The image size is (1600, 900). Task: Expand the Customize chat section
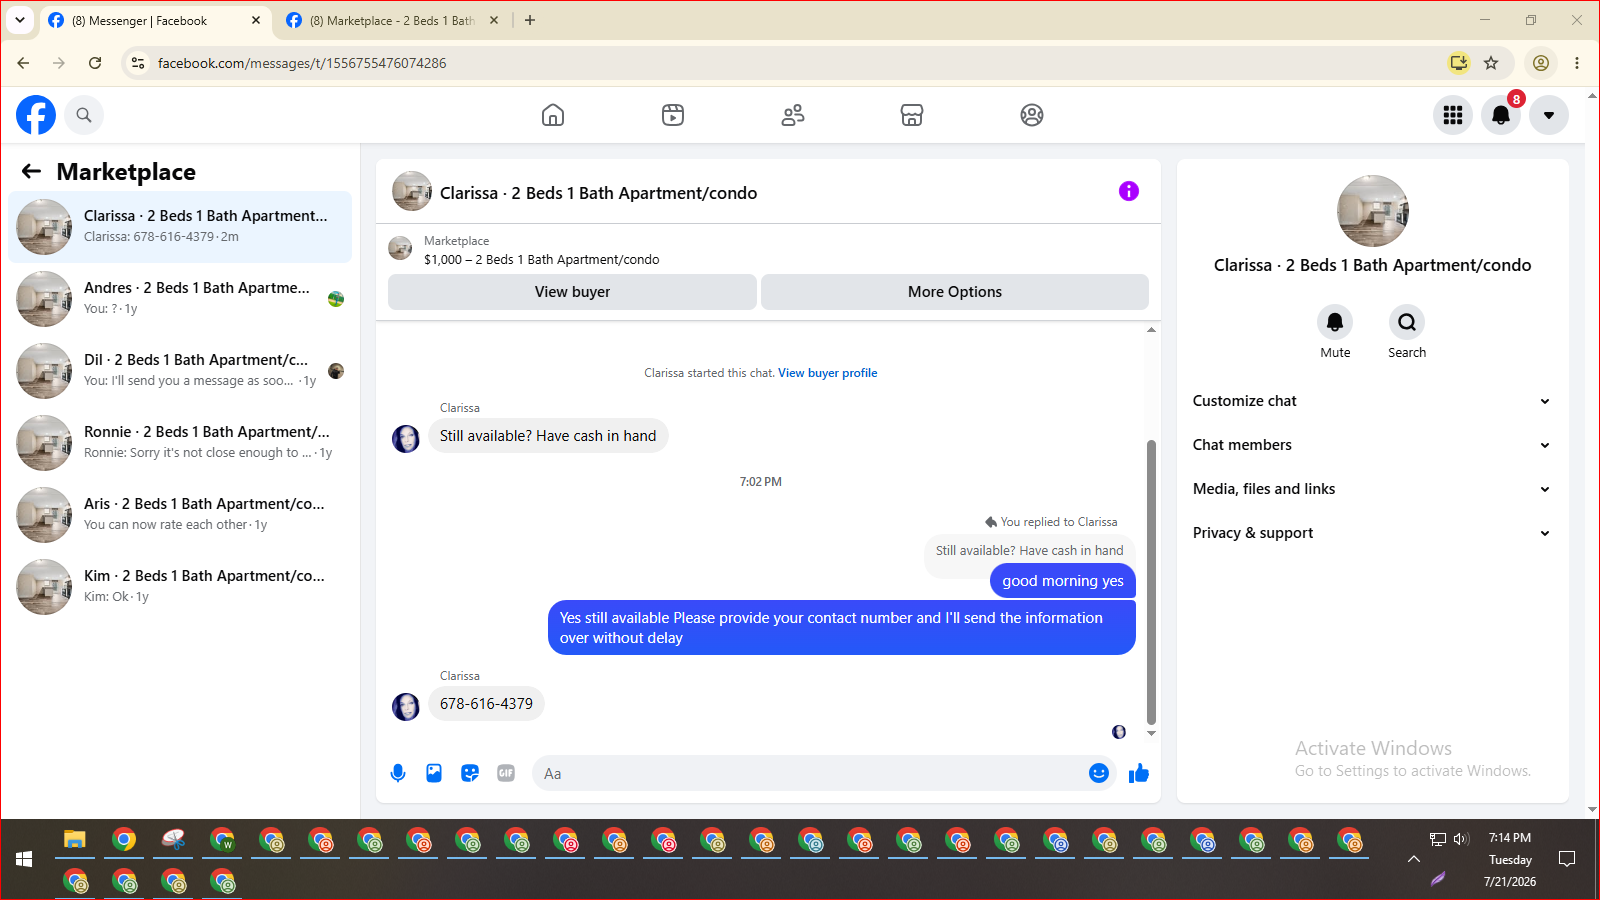[1372, 401]
